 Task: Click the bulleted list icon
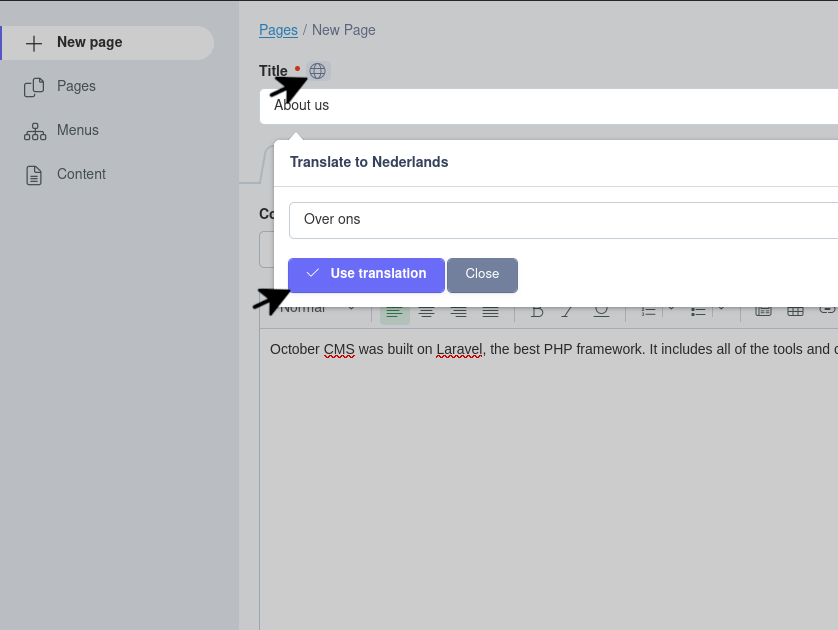[x=698, y=312]
